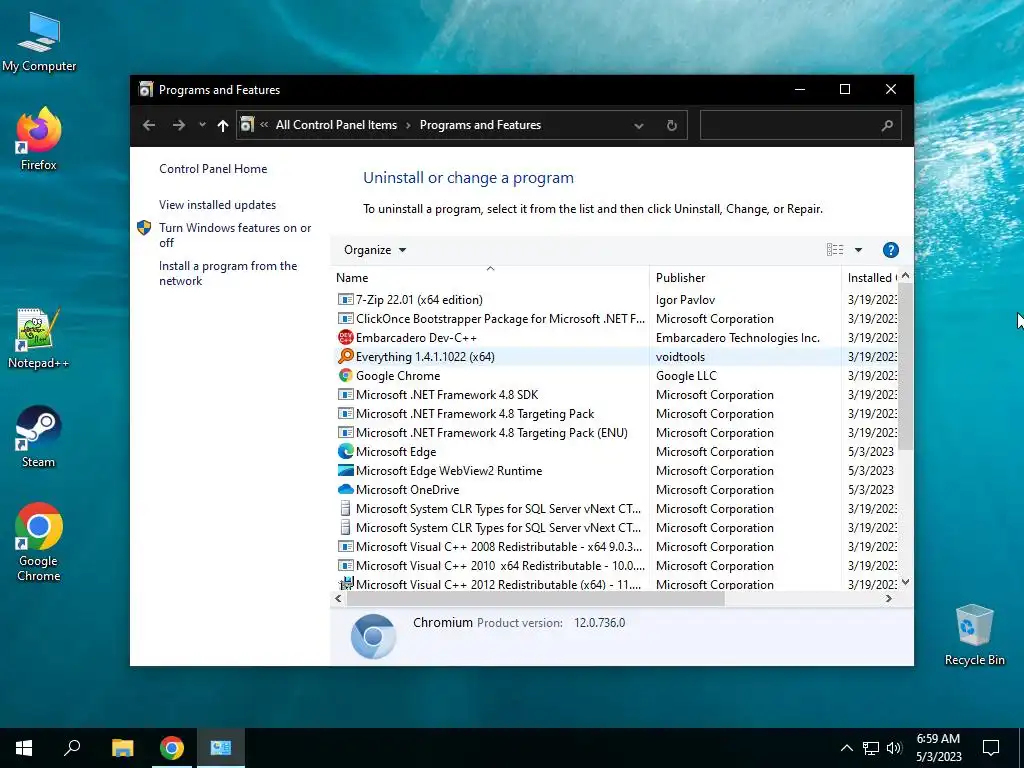Switch to Chrome from the taskbar
This screenshot has width=1024, height=768.
(x=172, y=748)
